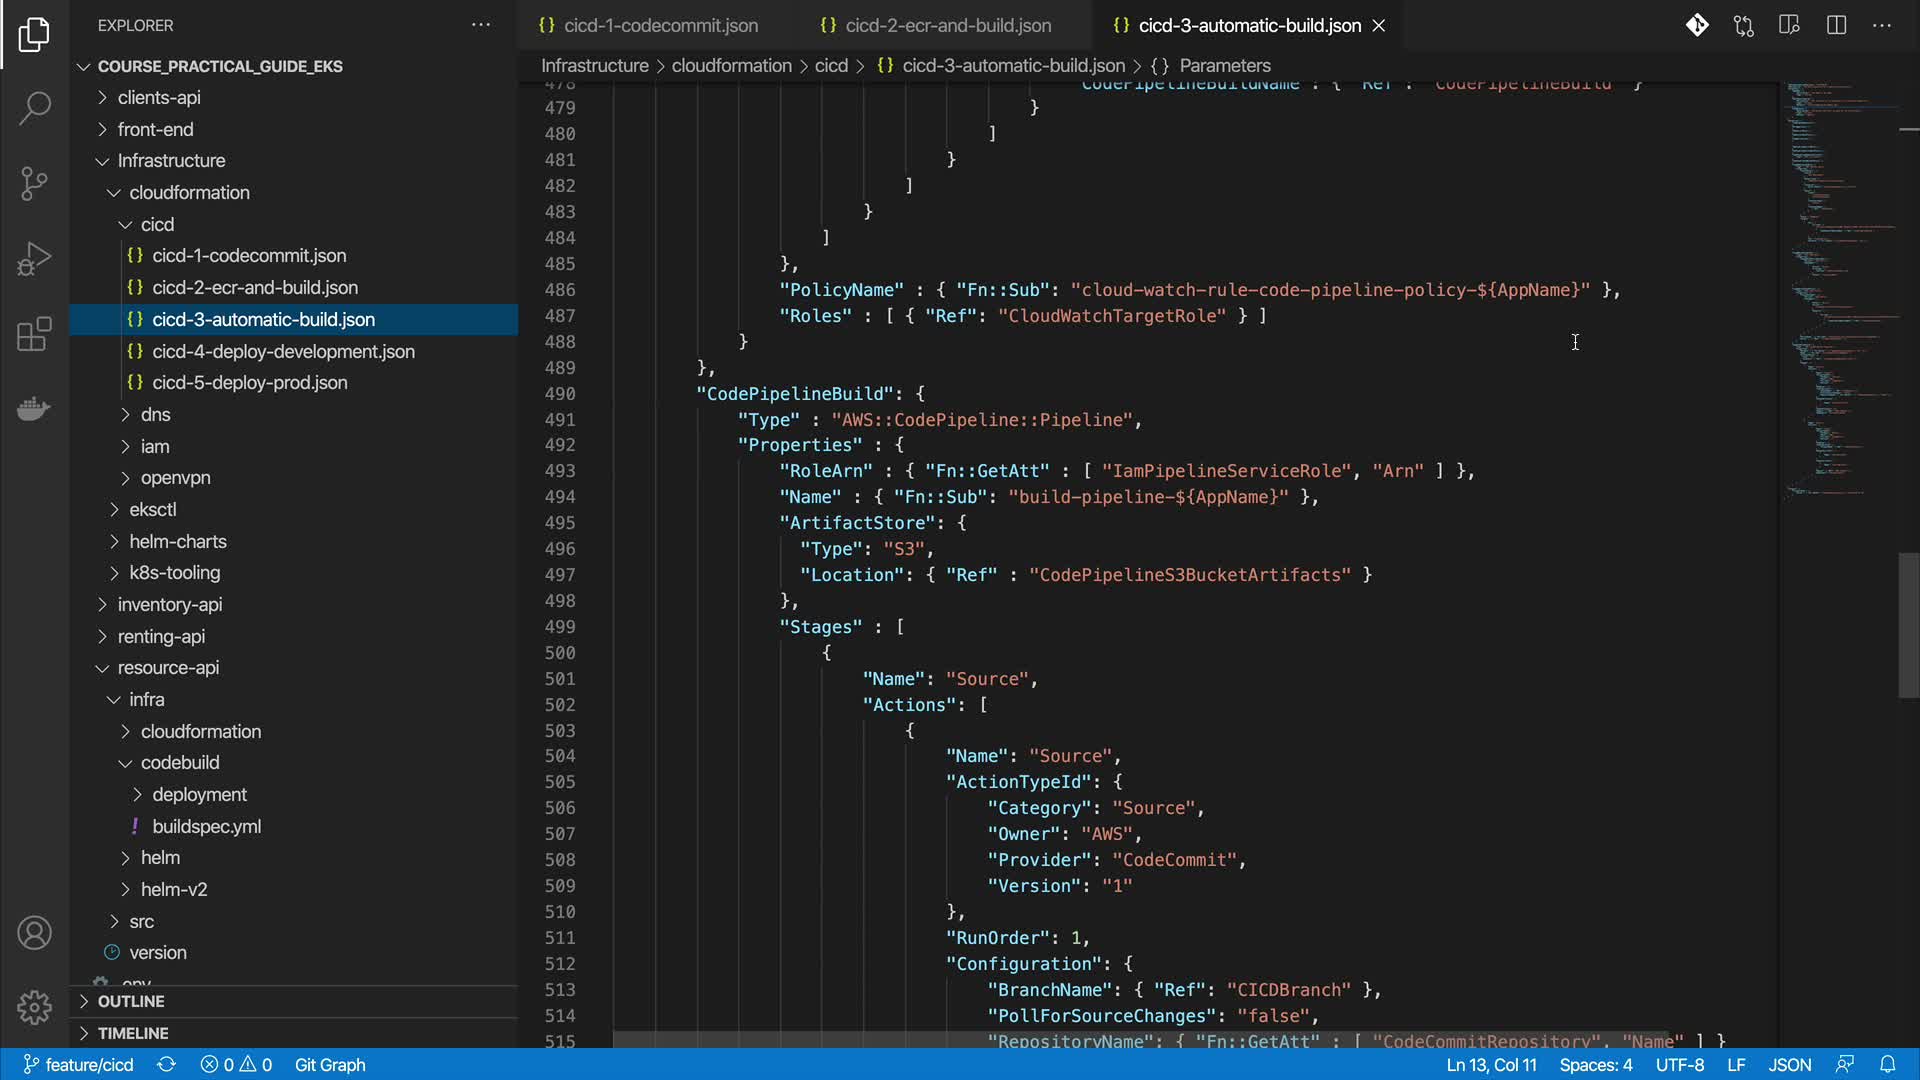Click the split editor right icon
This screenshot has width=1920, height=1080.
point(1836,26)
